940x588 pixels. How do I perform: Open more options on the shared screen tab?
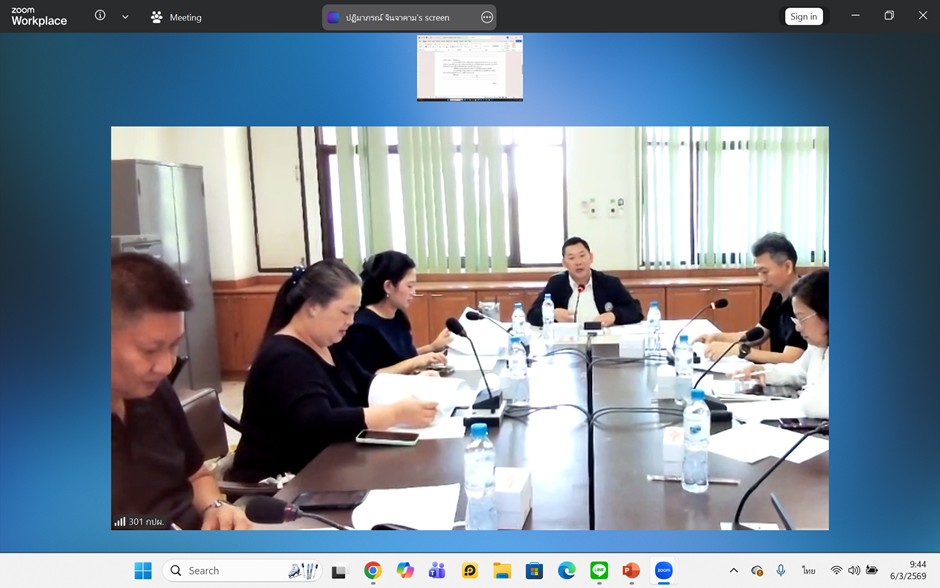pos(487,17)
